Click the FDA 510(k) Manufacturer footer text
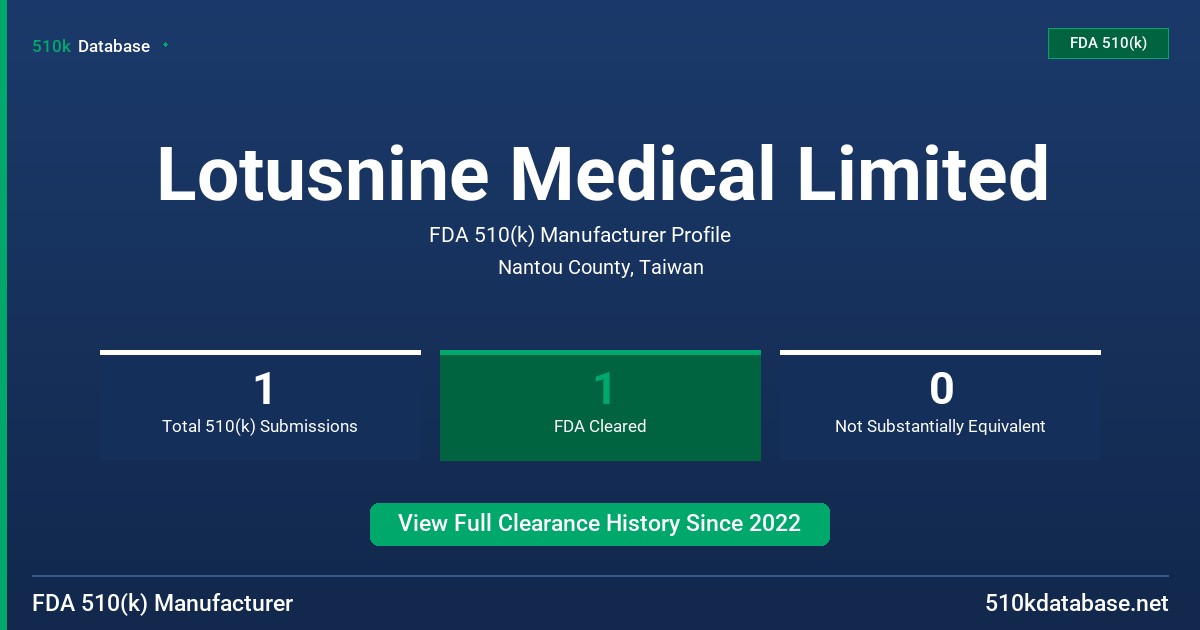The height and width of the screenshot is (630, 1200). pos(163,604)
